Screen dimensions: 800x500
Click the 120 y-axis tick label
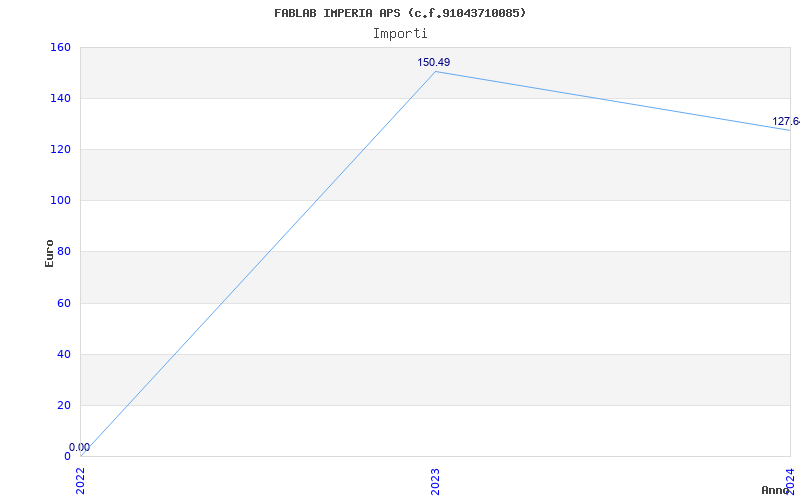[60, 149]
